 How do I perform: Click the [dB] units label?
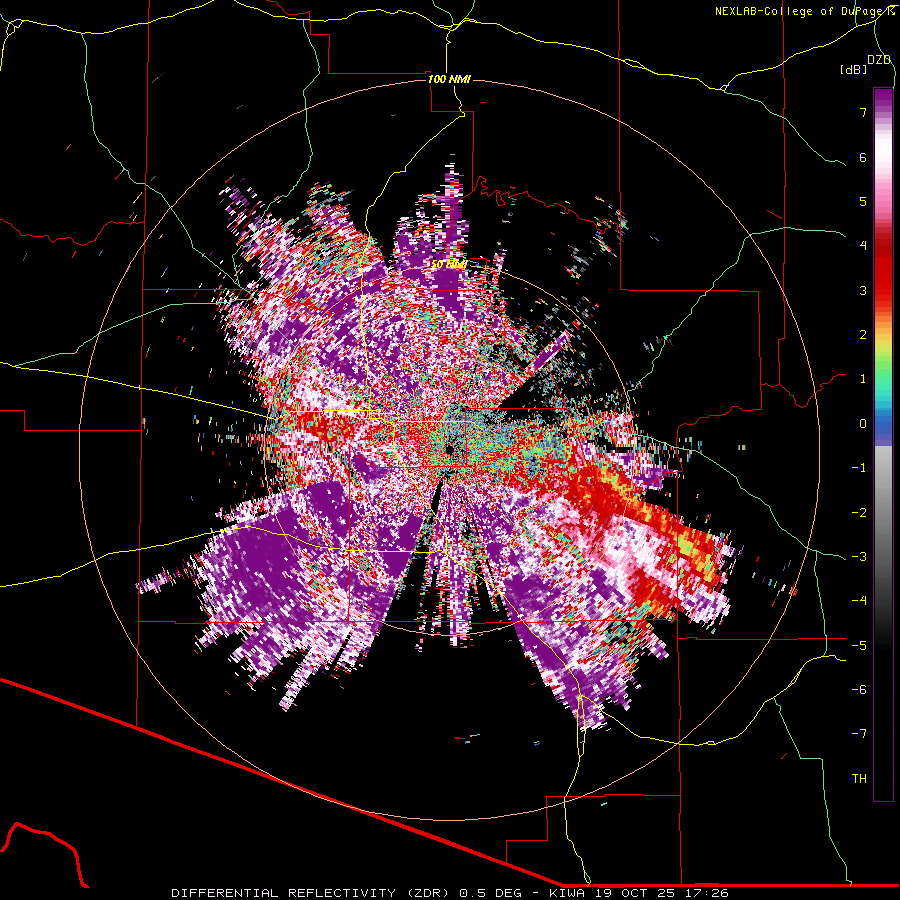[x=854, y=69]
